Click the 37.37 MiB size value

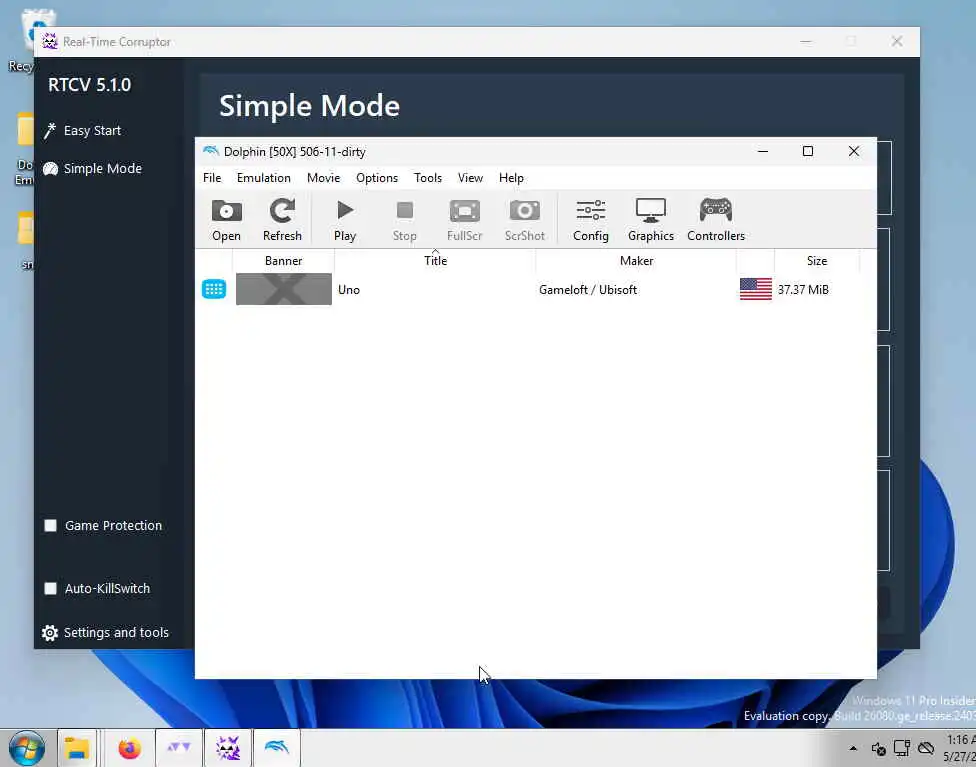803,289
